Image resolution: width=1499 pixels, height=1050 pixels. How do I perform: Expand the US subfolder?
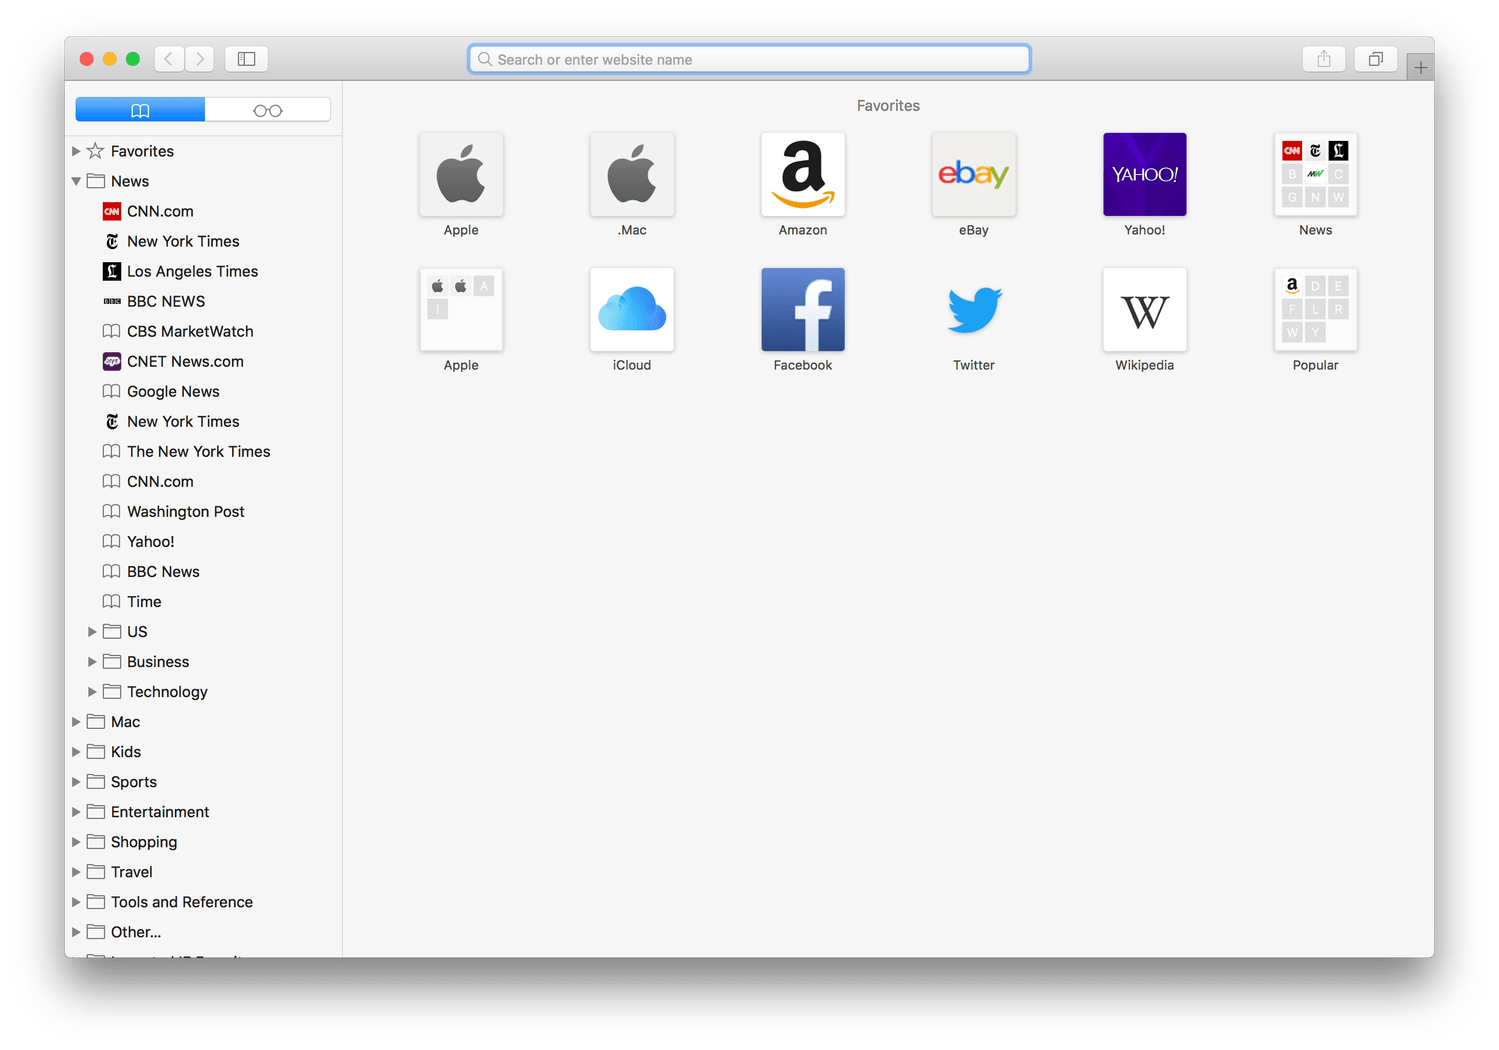(92, 631)
